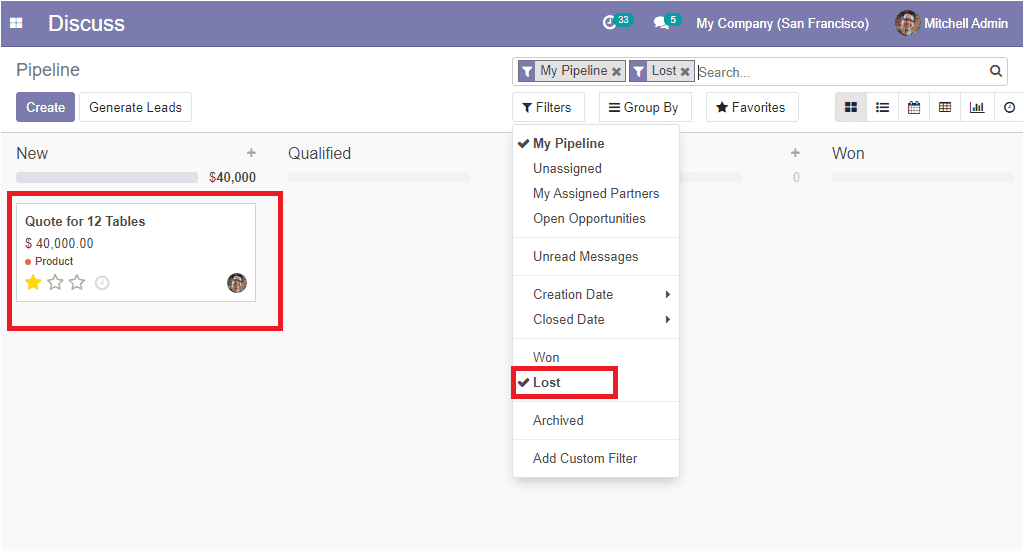Click the Generate Leads button
The image size is (1024, 552).
[x=135, y=107]
